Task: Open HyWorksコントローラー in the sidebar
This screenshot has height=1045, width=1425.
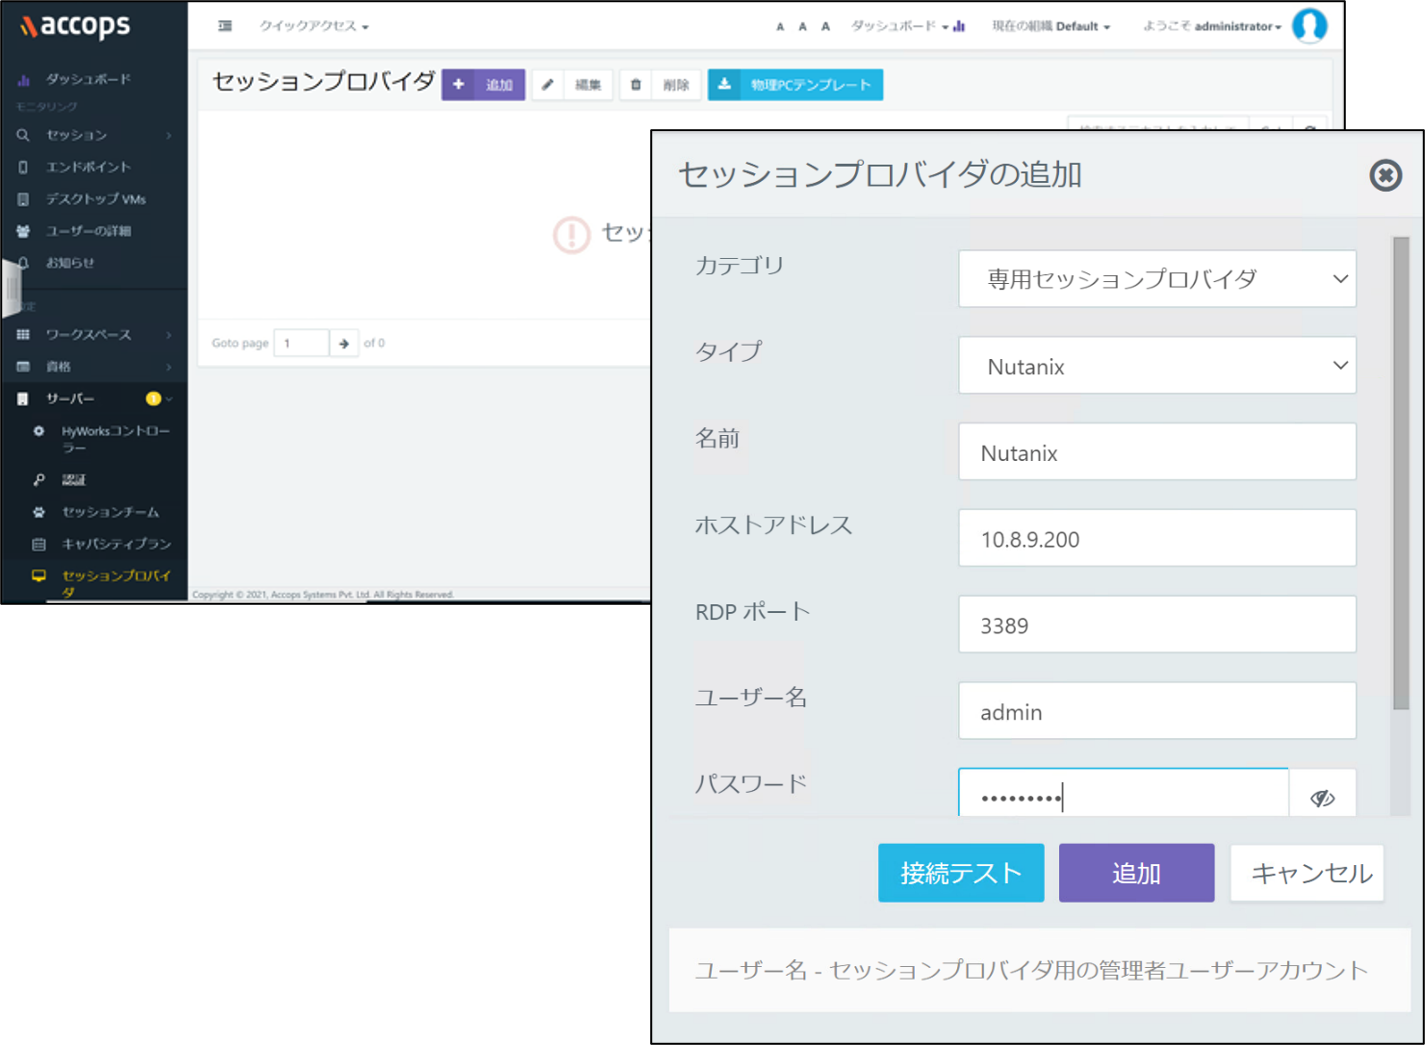Action: tap(115, 439)
